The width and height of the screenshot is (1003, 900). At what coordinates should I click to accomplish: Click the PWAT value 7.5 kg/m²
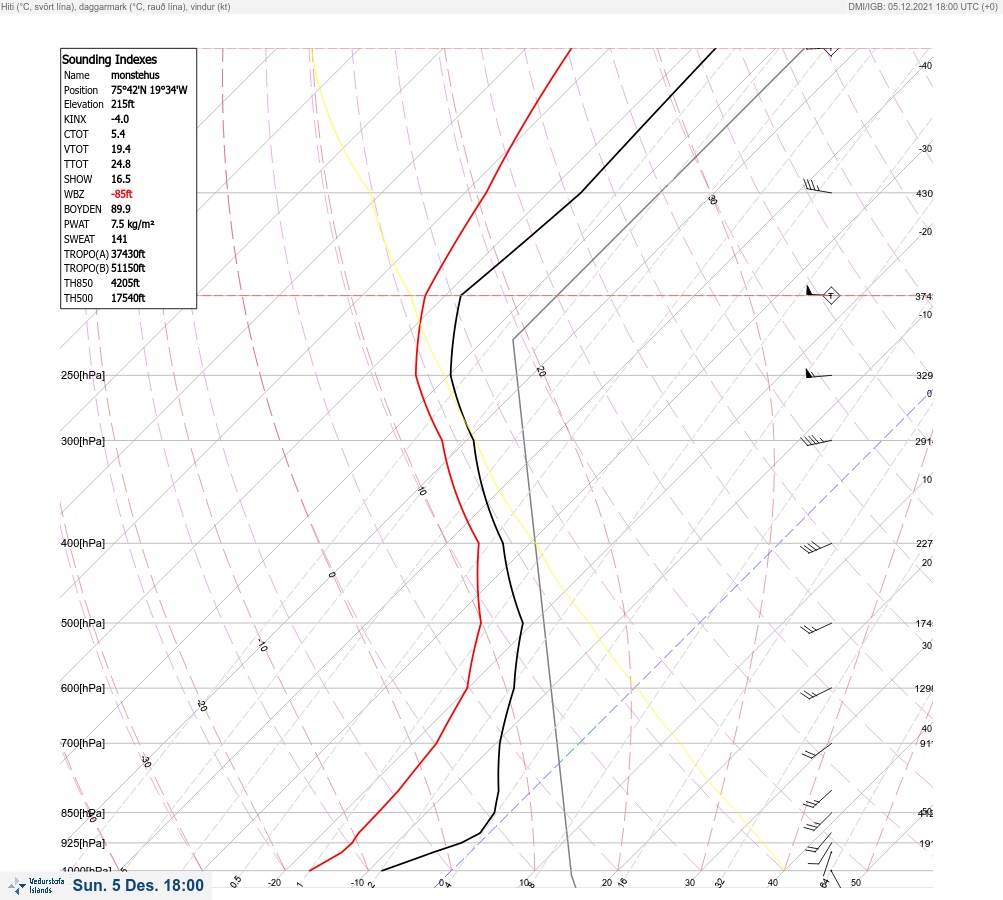(132, 224)
